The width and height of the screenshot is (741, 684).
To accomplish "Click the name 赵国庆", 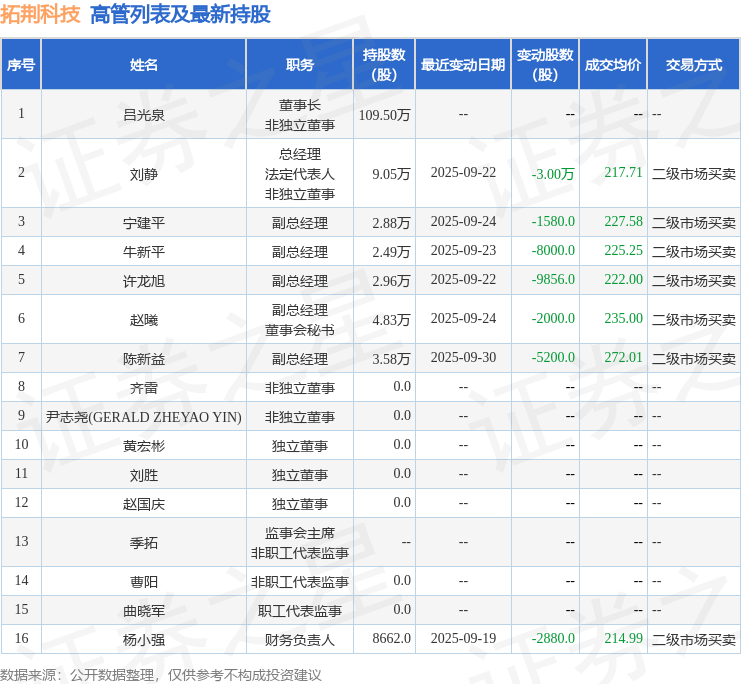I will (144, 504).
